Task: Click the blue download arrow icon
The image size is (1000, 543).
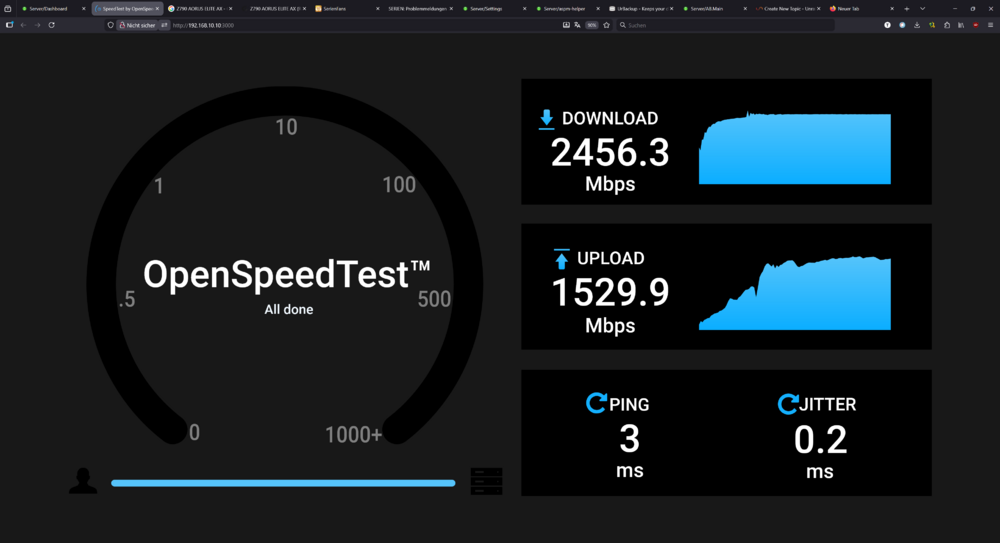Action: 547,119
